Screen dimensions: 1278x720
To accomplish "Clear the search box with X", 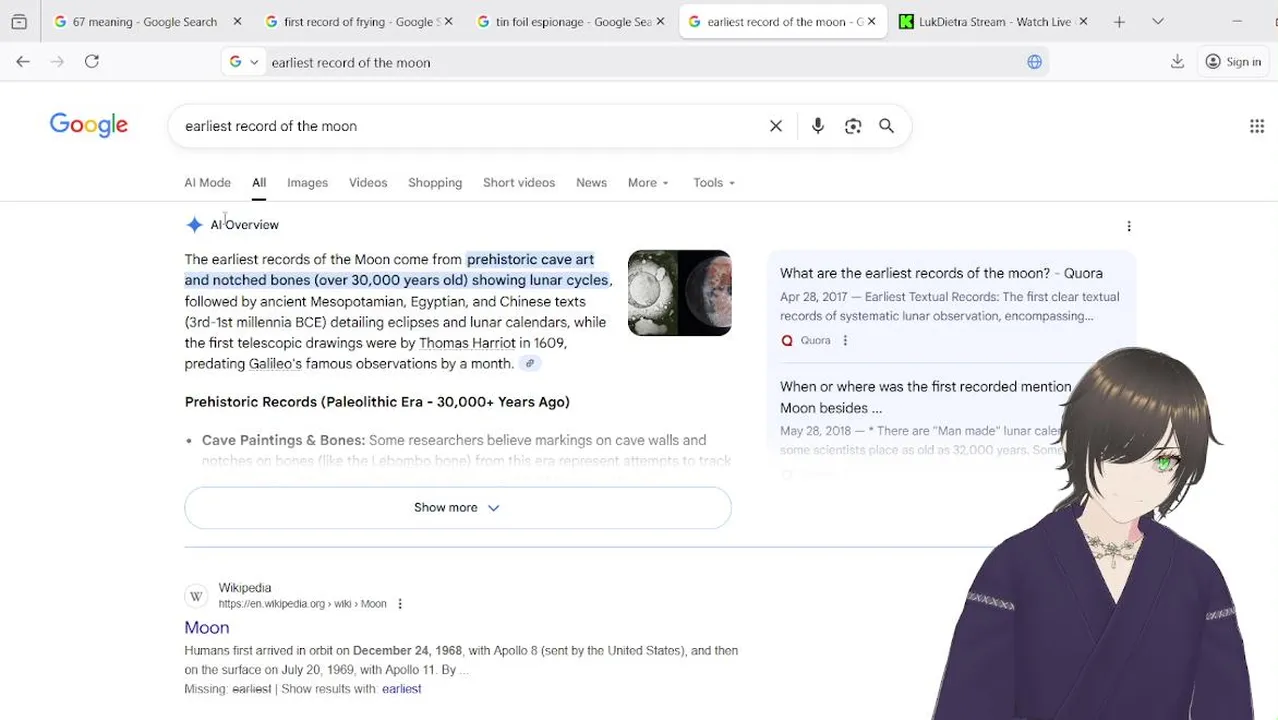I will (776, 126).
